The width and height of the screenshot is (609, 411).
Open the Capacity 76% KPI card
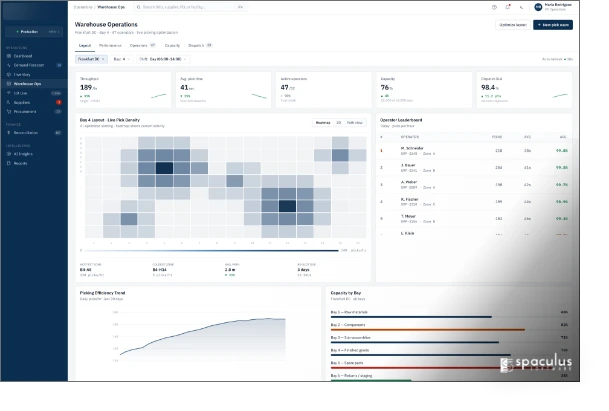424,90
